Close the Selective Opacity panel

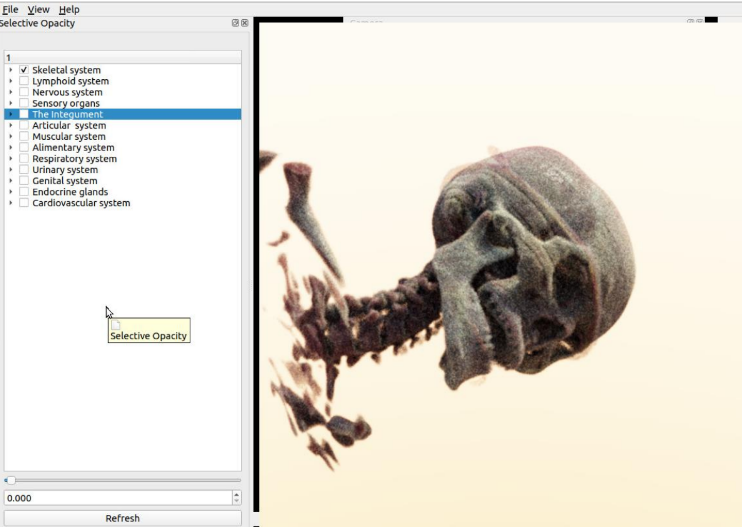245,23
